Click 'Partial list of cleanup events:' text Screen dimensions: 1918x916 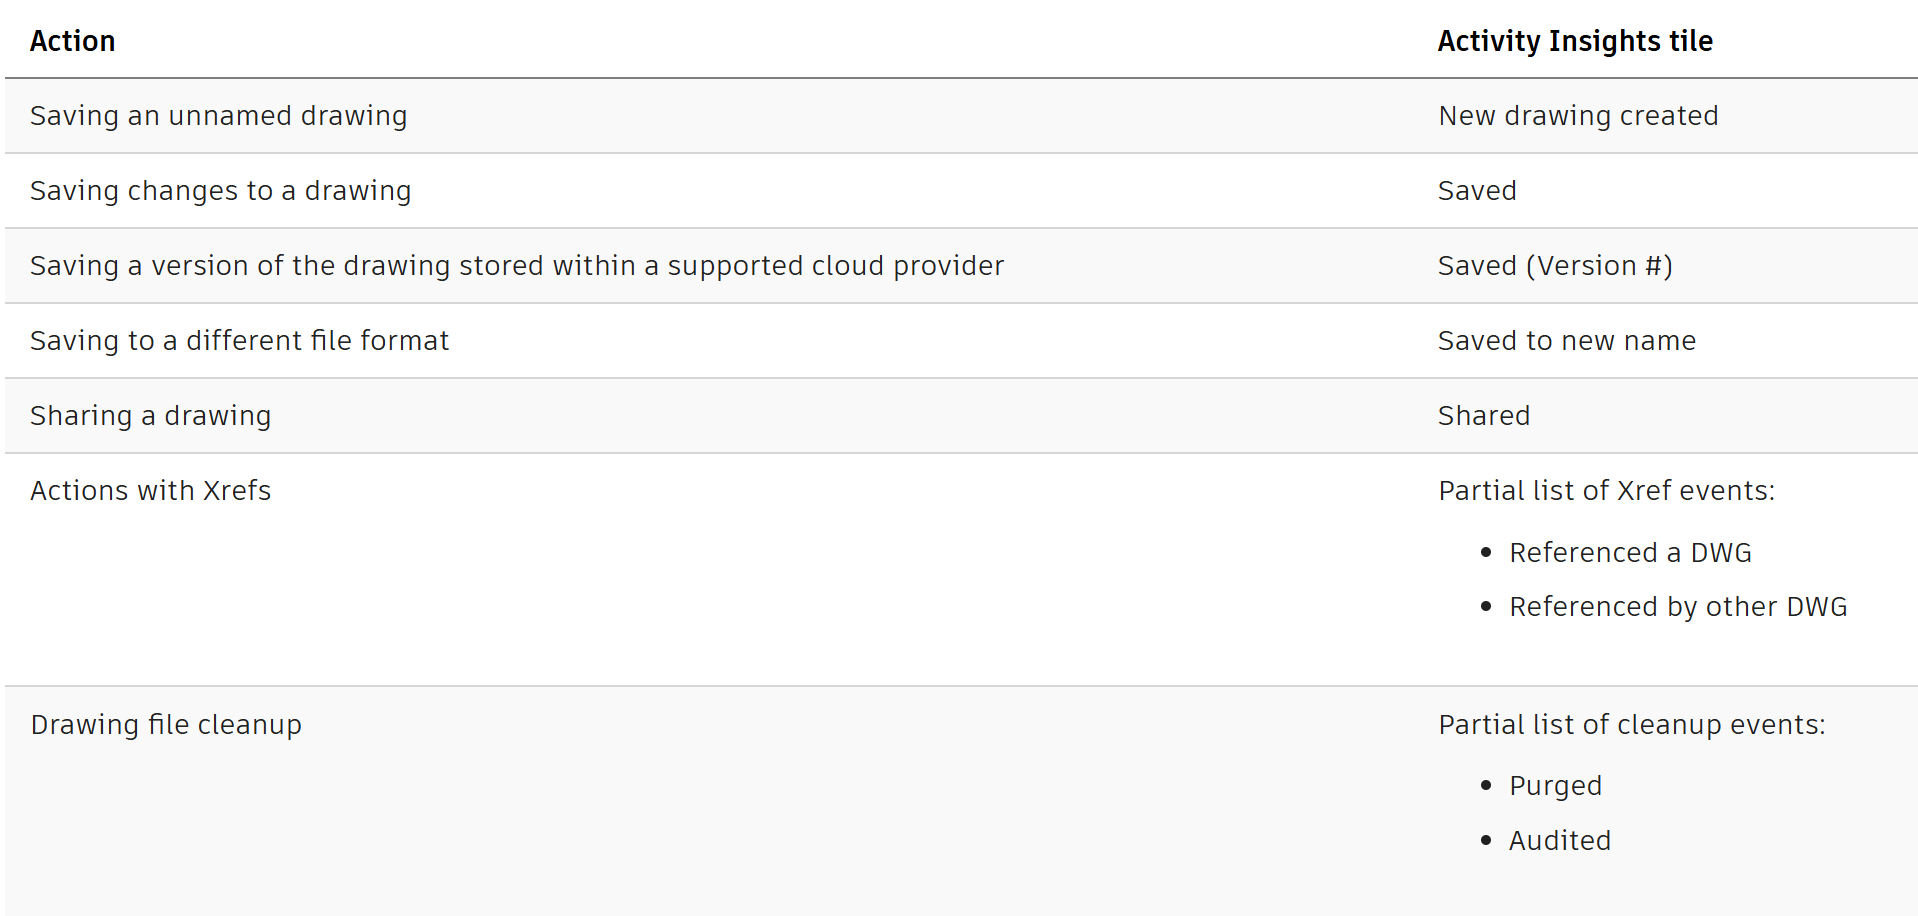[1631, 725]
